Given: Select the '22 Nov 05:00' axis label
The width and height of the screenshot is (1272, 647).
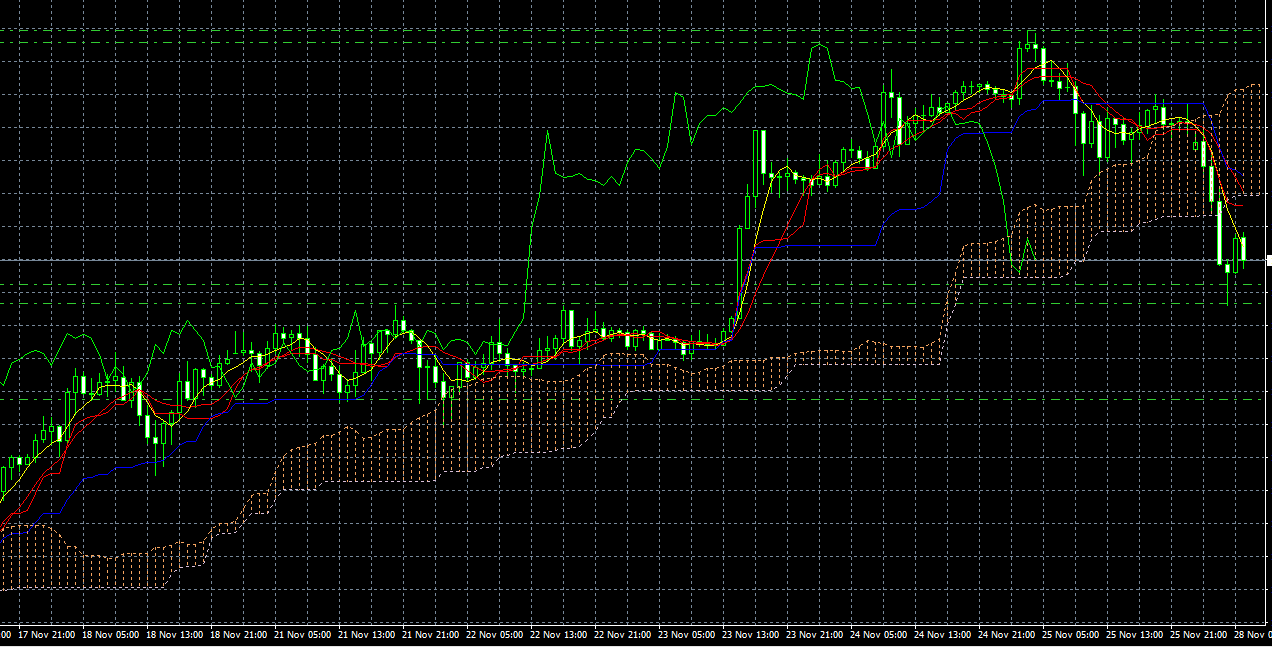Looking at the screenshot, I should (495, 634).
